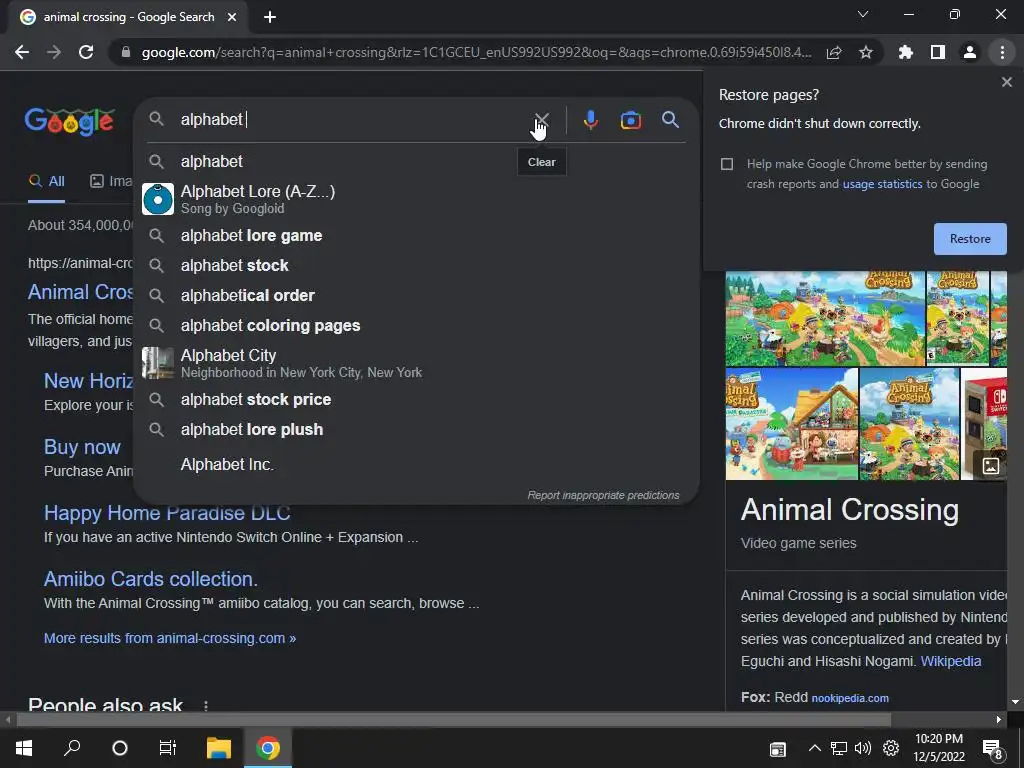Open Animal Crossing house thumbnail image
This screenshot has width=1024, height=768.
coord(792,424)
